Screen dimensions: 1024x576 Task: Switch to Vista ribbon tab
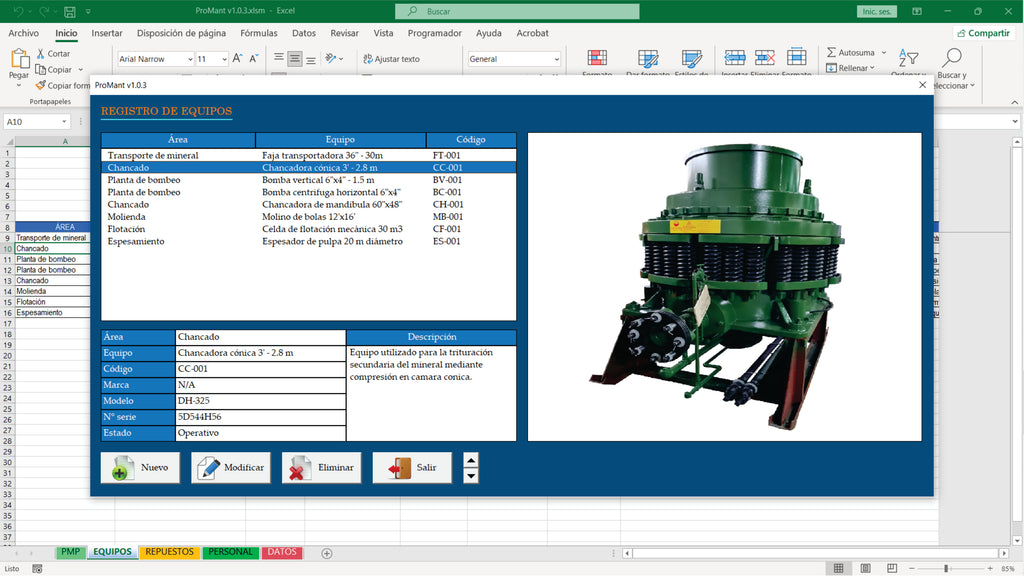coord(383,33)
